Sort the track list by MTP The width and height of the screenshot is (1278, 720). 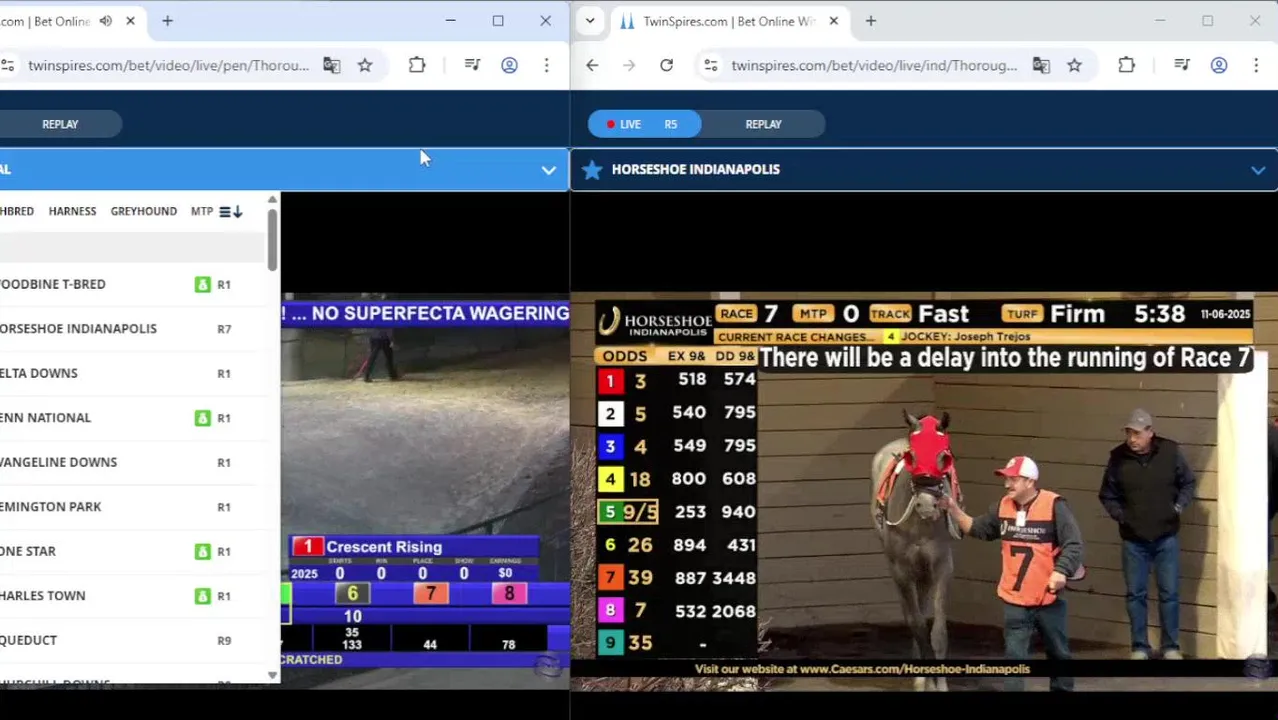click(x=201, y=211)
